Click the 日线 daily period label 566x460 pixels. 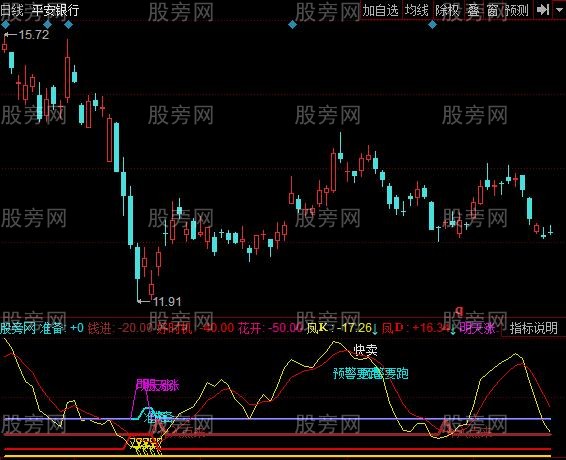point(11,10)
